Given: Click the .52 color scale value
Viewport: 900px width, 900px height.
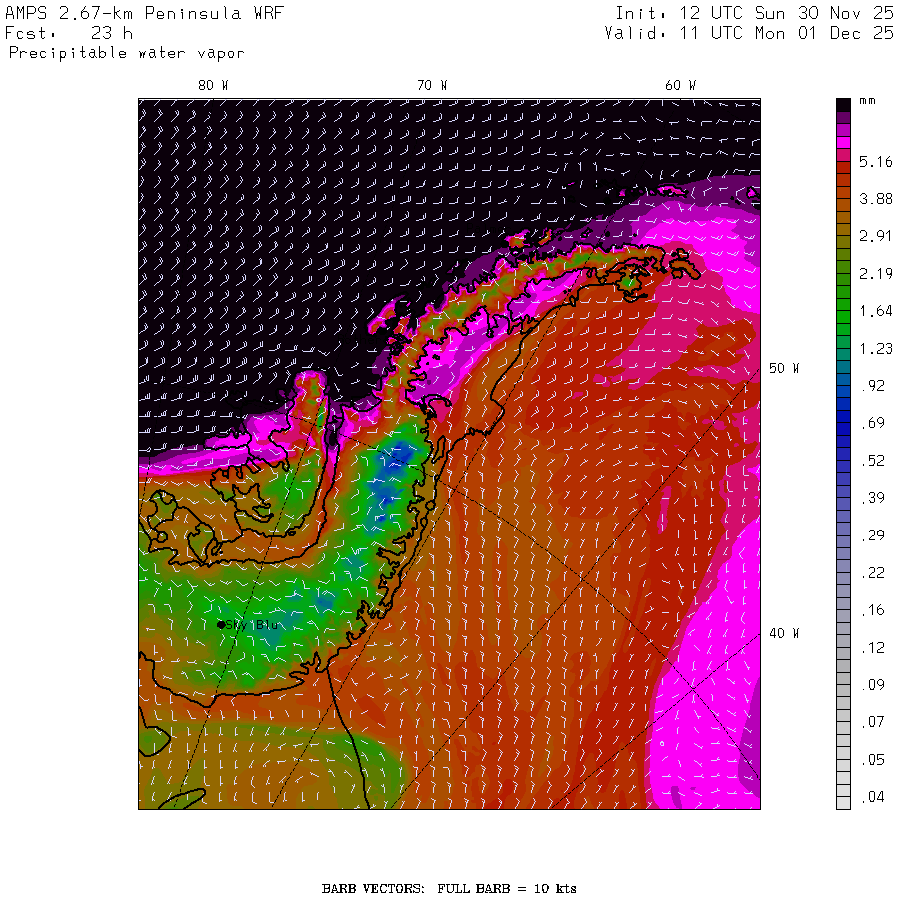Looking at the screenshot, I should click(874, 461).
